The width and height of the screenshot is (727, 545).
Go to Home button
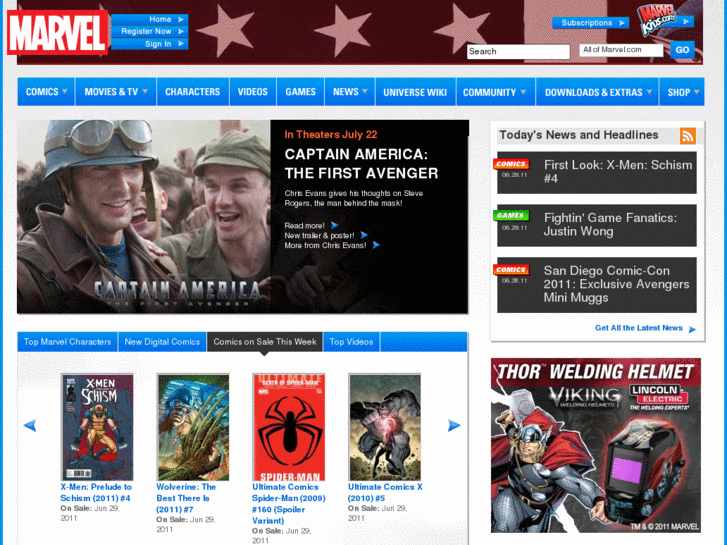point(150,19)
